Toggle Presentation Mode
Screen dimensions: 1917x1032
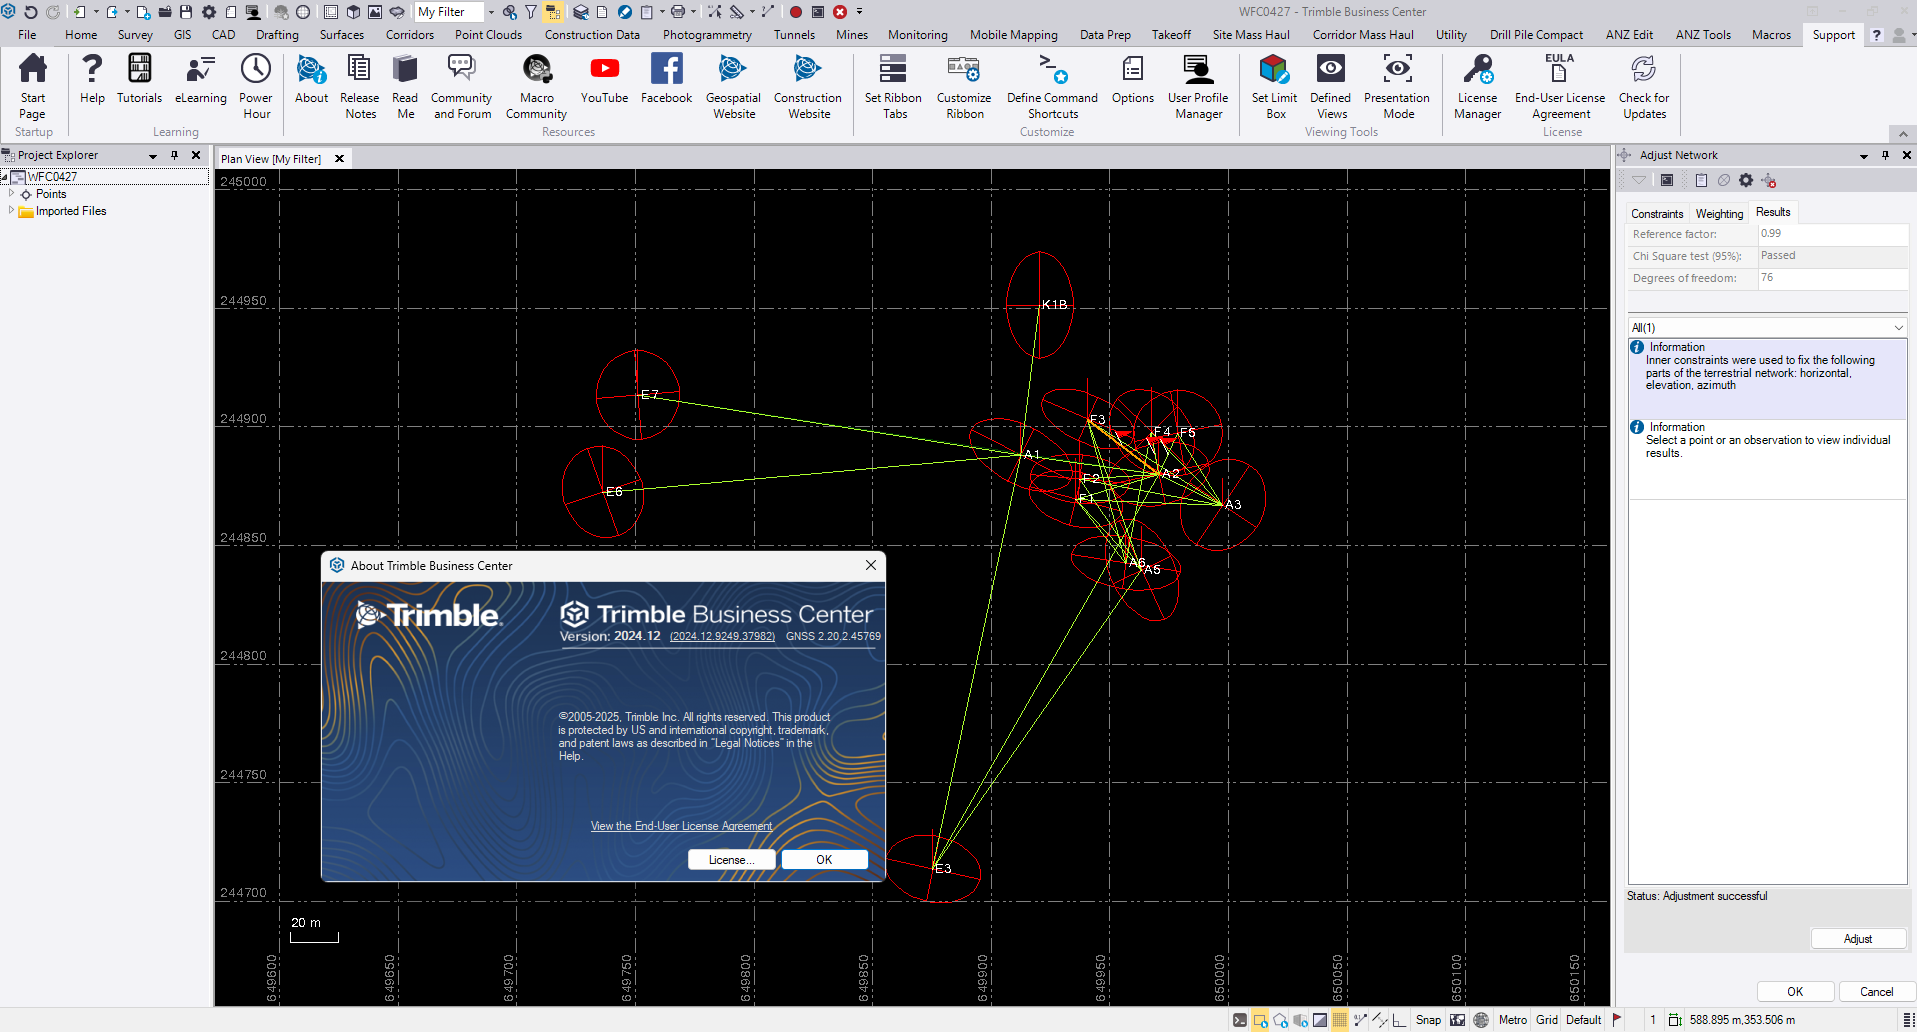(1397, 87)
